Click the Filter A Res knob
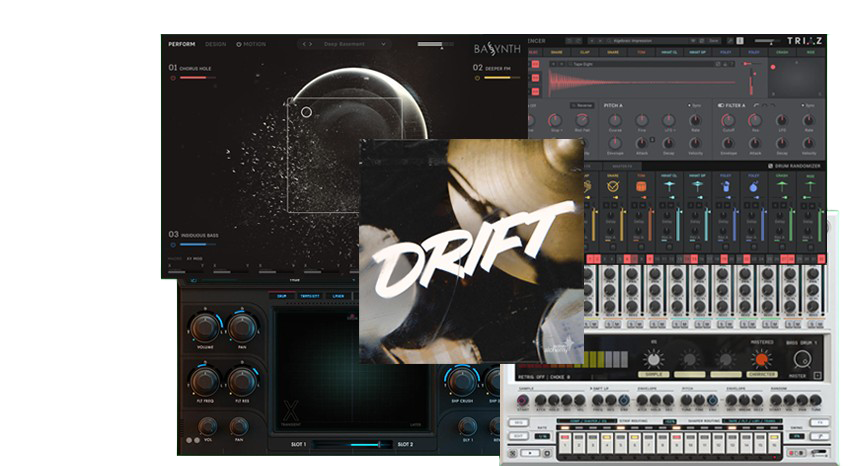Viewport: 848px width, 466px height. point(755,120)
